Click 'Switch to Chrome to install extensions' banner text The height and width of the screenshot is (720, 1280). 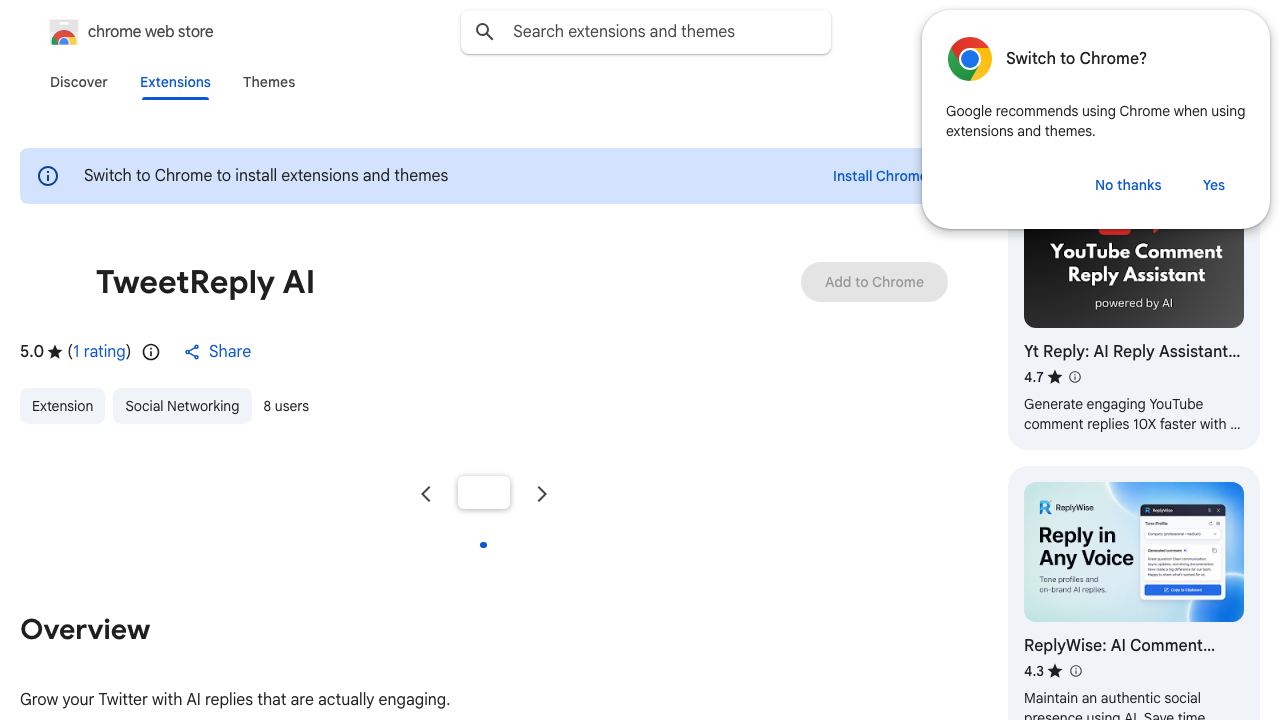point(266,176)
